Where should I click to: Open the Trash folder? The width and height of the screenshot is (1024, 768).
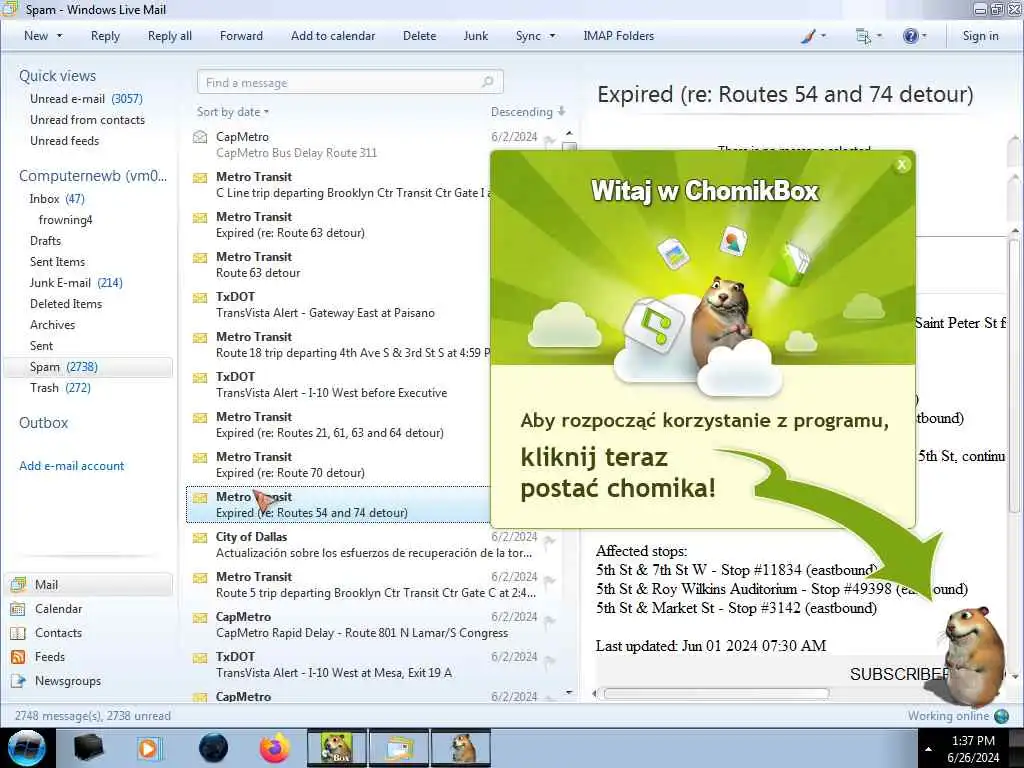point(60,387)
